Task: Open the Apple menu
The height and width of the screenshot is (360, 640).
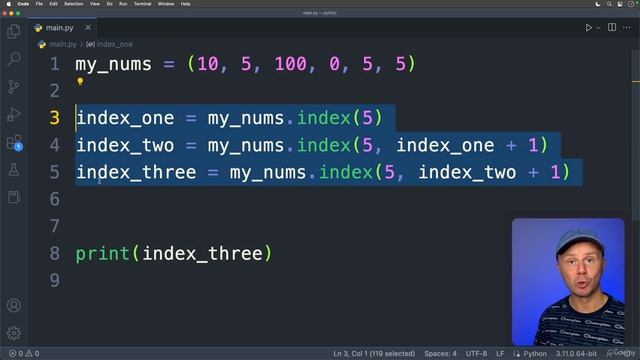Action: point(8,4)
